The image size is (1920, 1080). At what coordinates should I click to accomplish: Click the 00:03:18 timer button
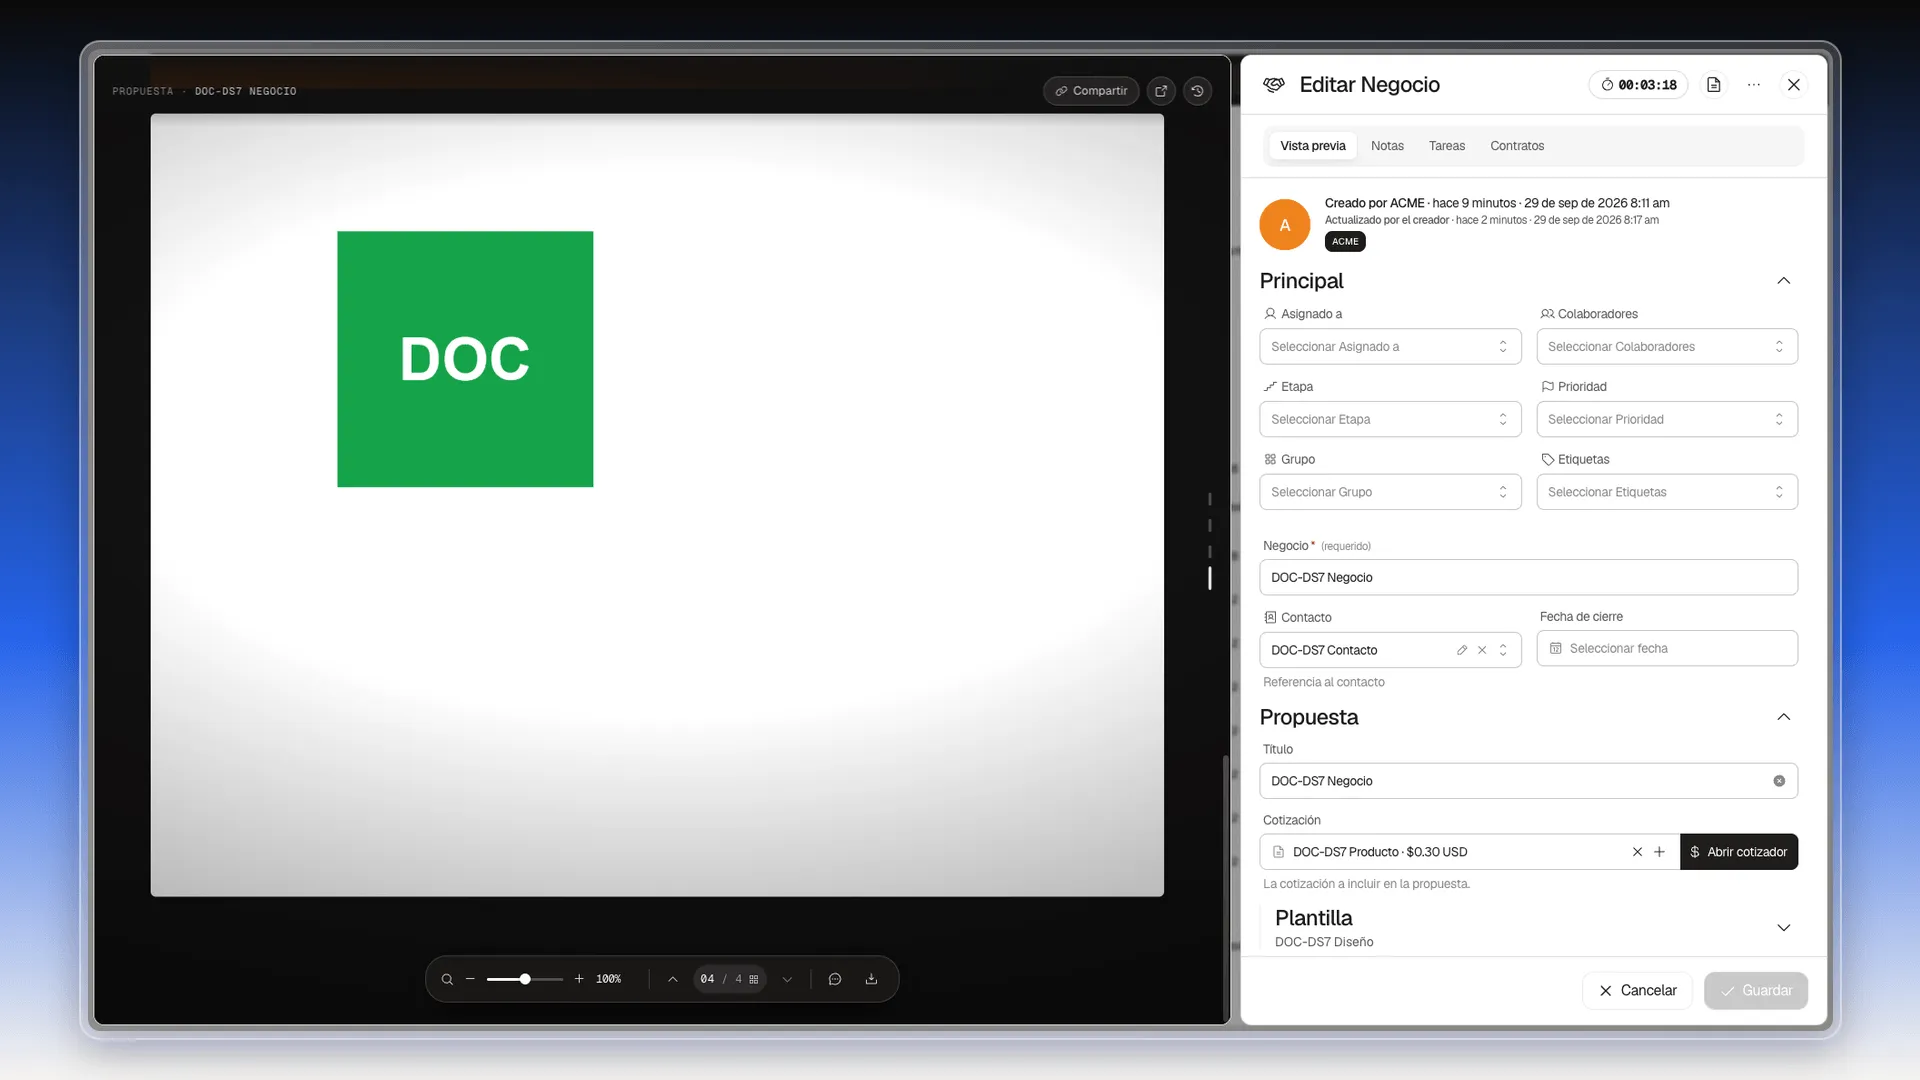click(x=1638, y=85)
